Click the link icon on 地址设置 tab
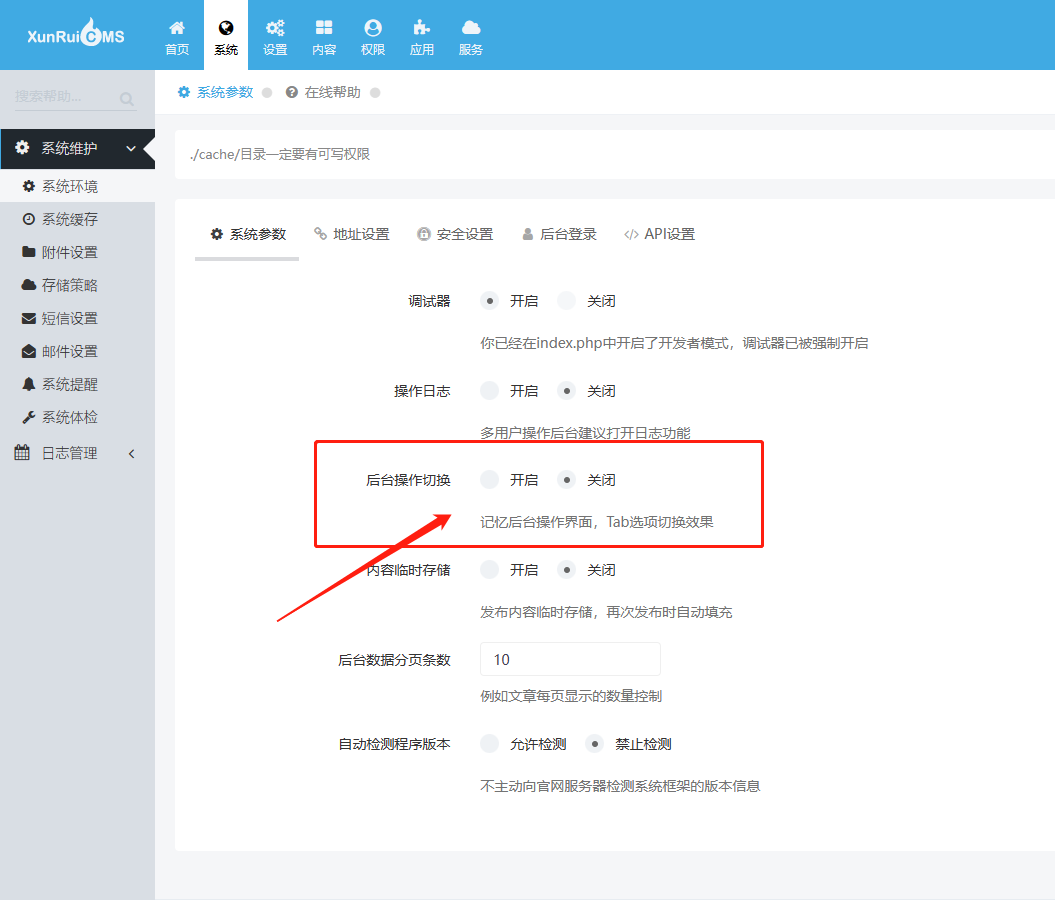 point(320,233)
